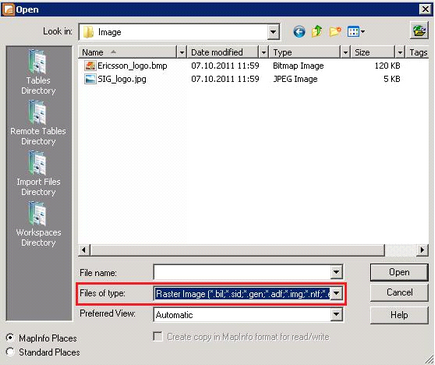Click the Help button

(x=399, y=315)
